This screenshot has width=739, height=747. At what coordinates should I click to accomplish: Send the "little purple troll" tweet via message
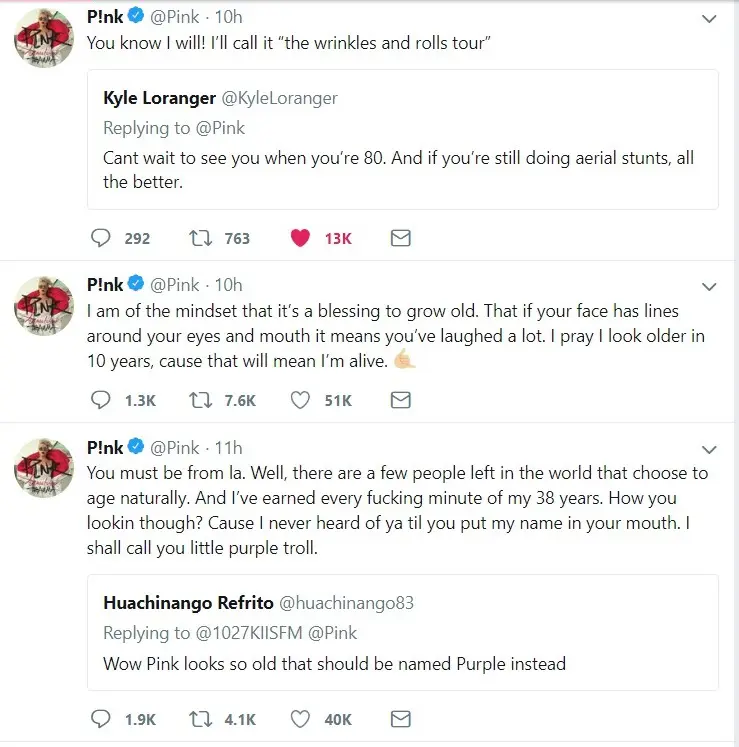coord(400,719)
